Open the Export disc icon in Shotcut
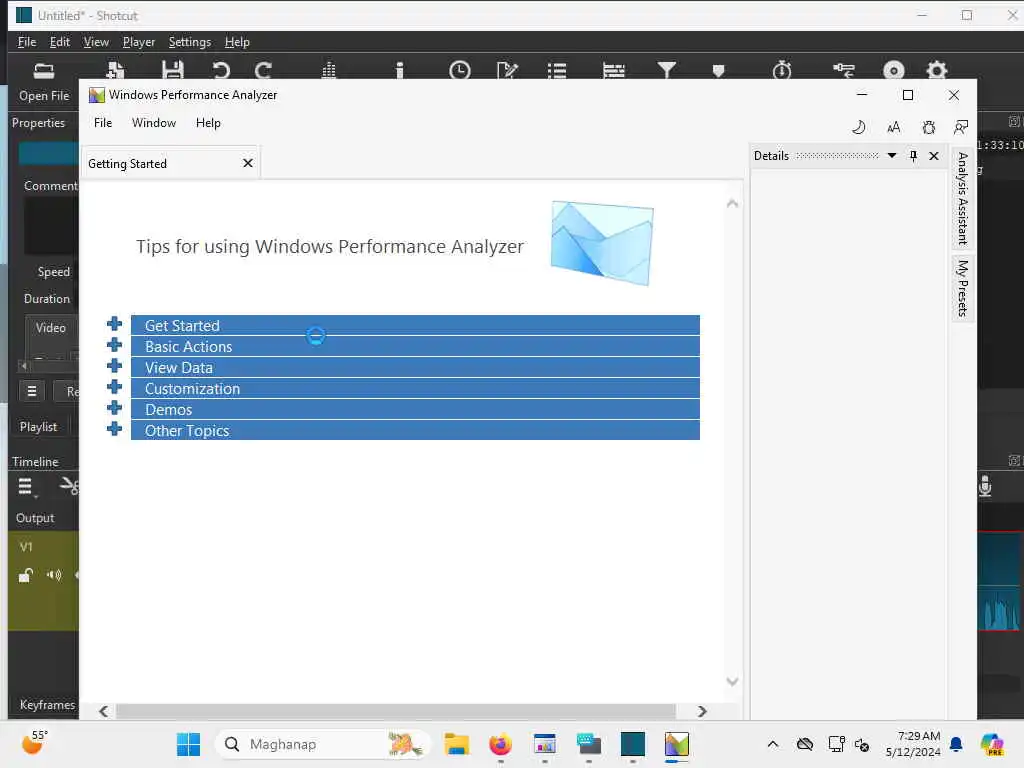This screenshot has height=768, width=1024. [894, 70]
